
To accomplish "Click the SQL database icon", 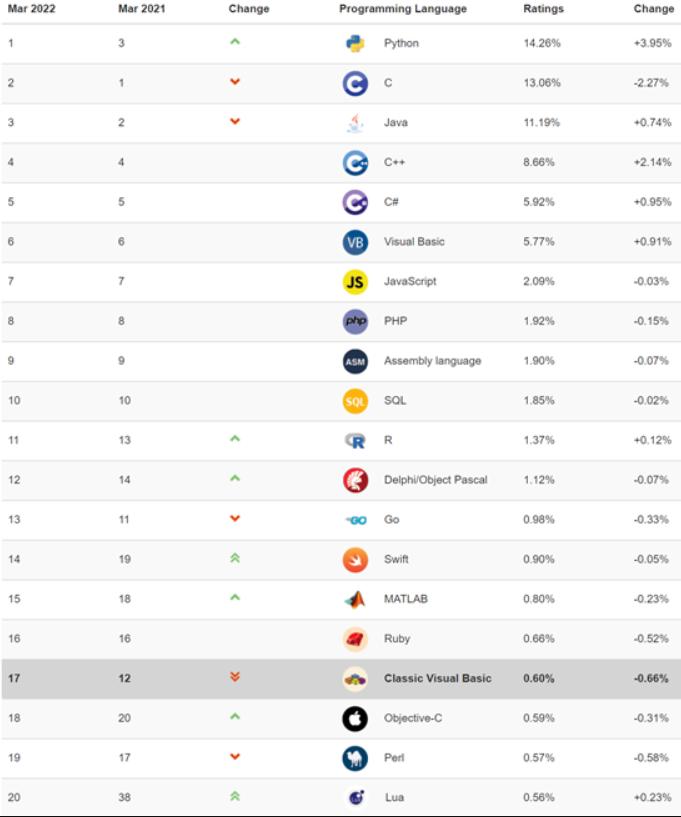I will [x=355, y=401].
